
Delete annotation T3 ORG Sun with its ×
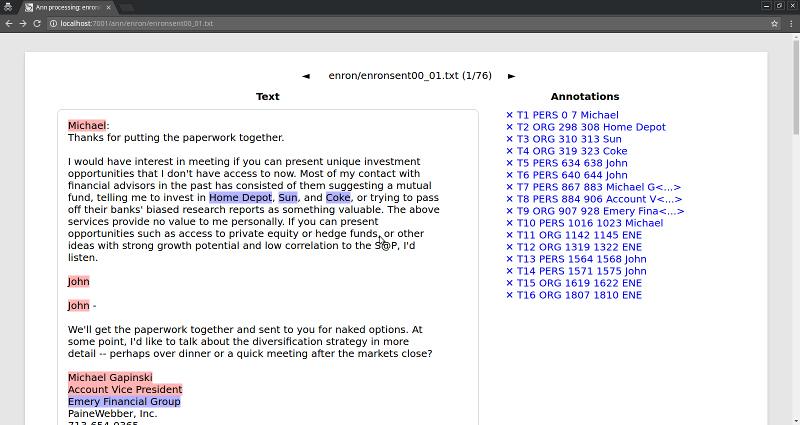[x=509, y=139]
